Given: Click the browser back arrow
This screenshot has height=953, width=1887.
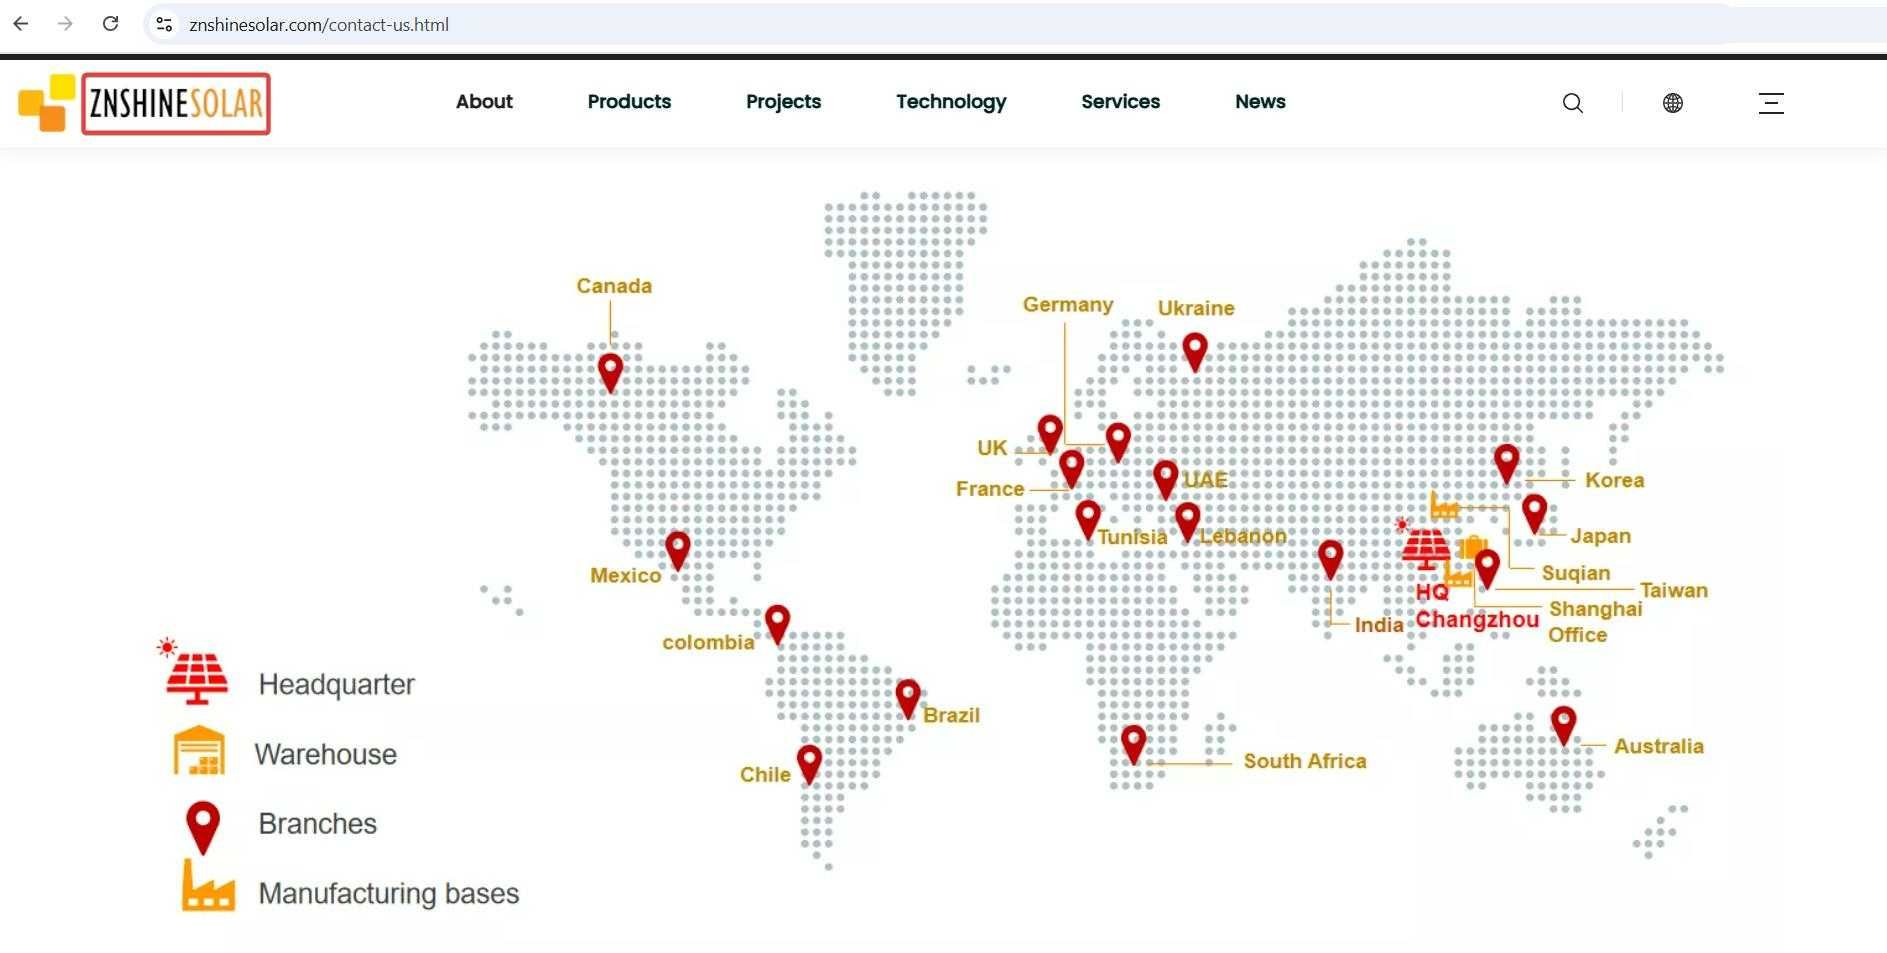Looking at the screenshot, I should [x=21, y=24].
